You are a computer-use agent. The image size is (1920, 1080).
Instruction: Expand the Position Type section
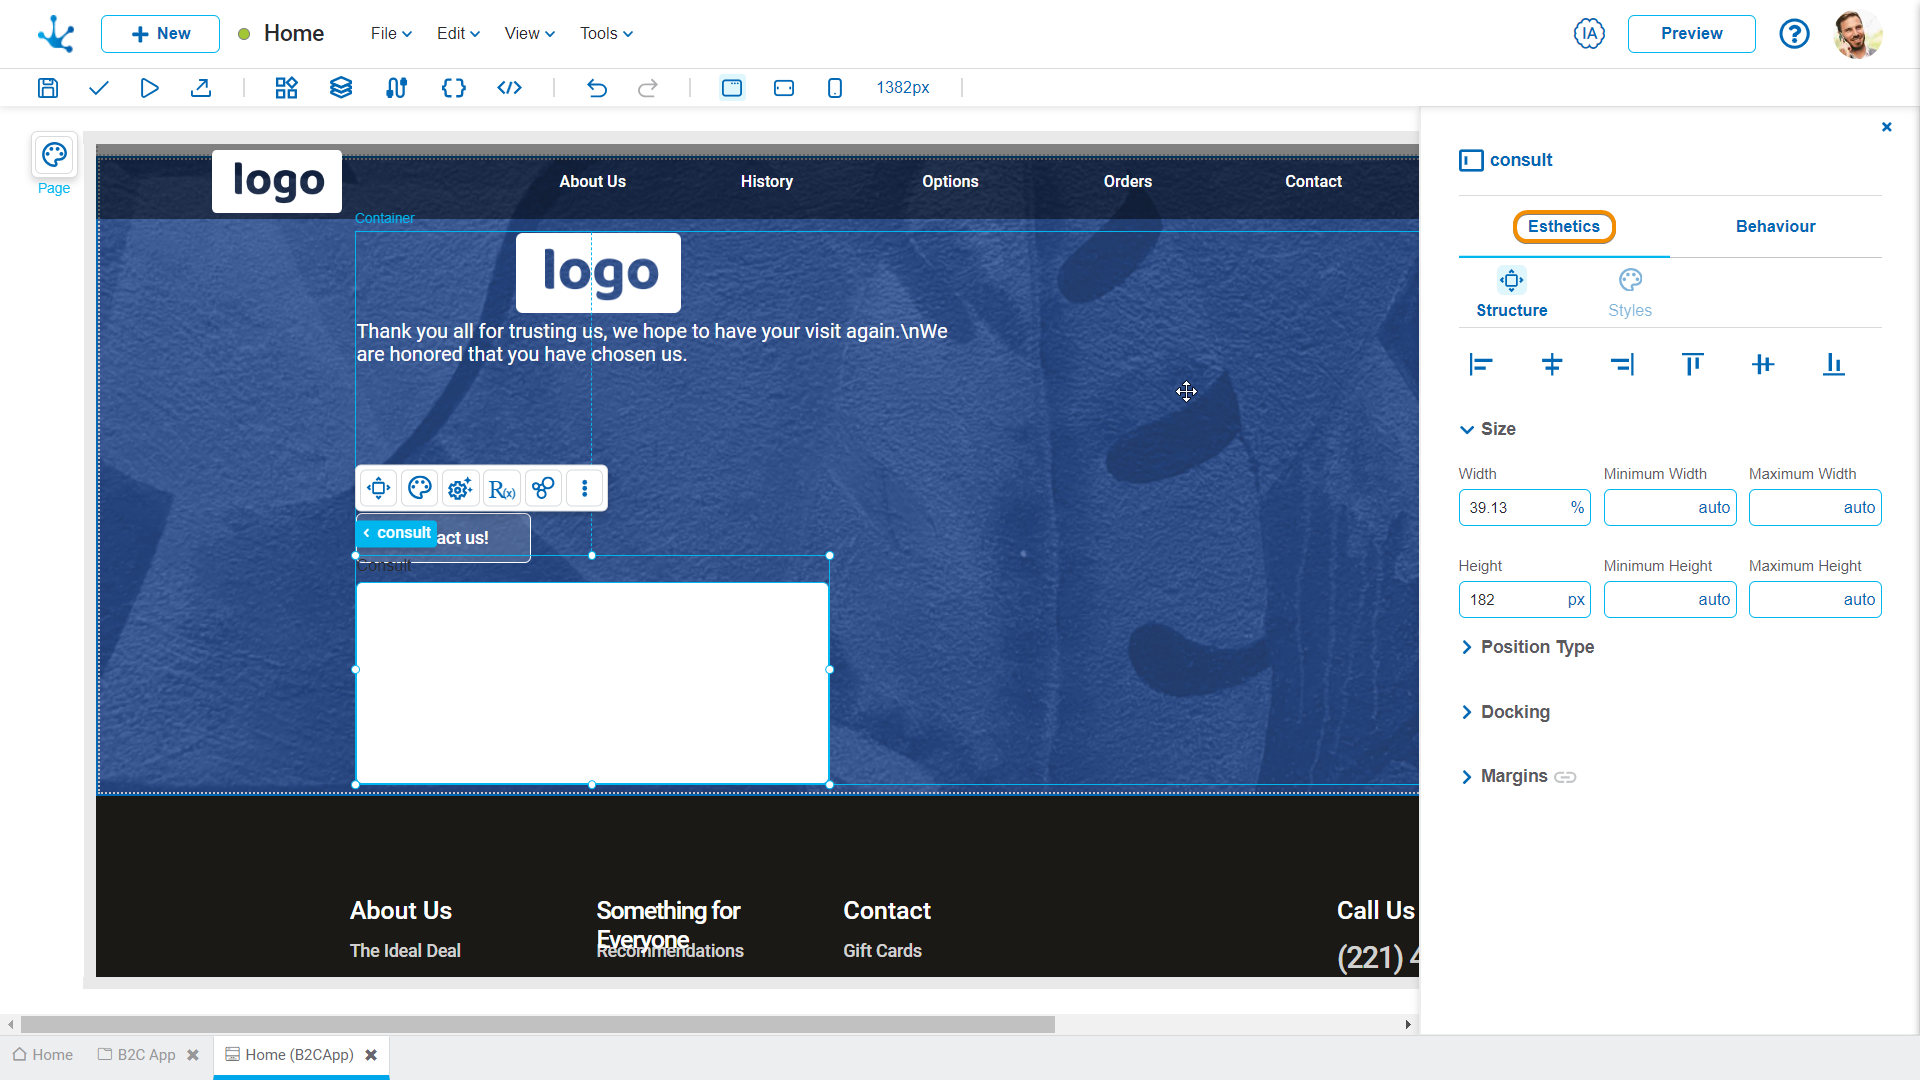[x=1536, y=647]
